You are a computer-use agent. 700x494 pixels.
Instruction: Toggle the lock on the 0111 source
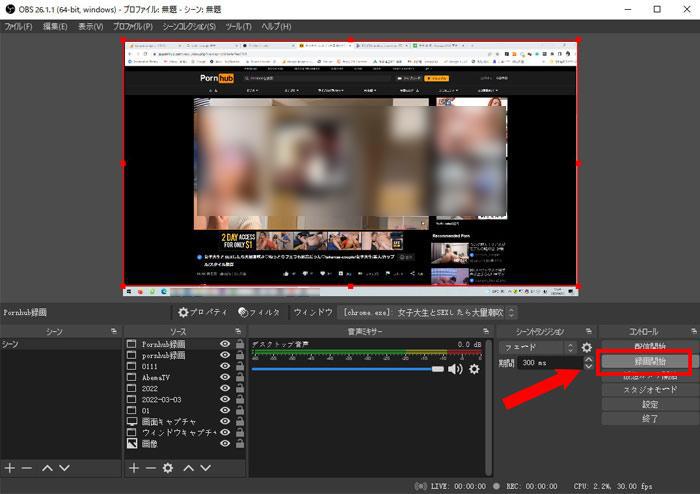240,366
